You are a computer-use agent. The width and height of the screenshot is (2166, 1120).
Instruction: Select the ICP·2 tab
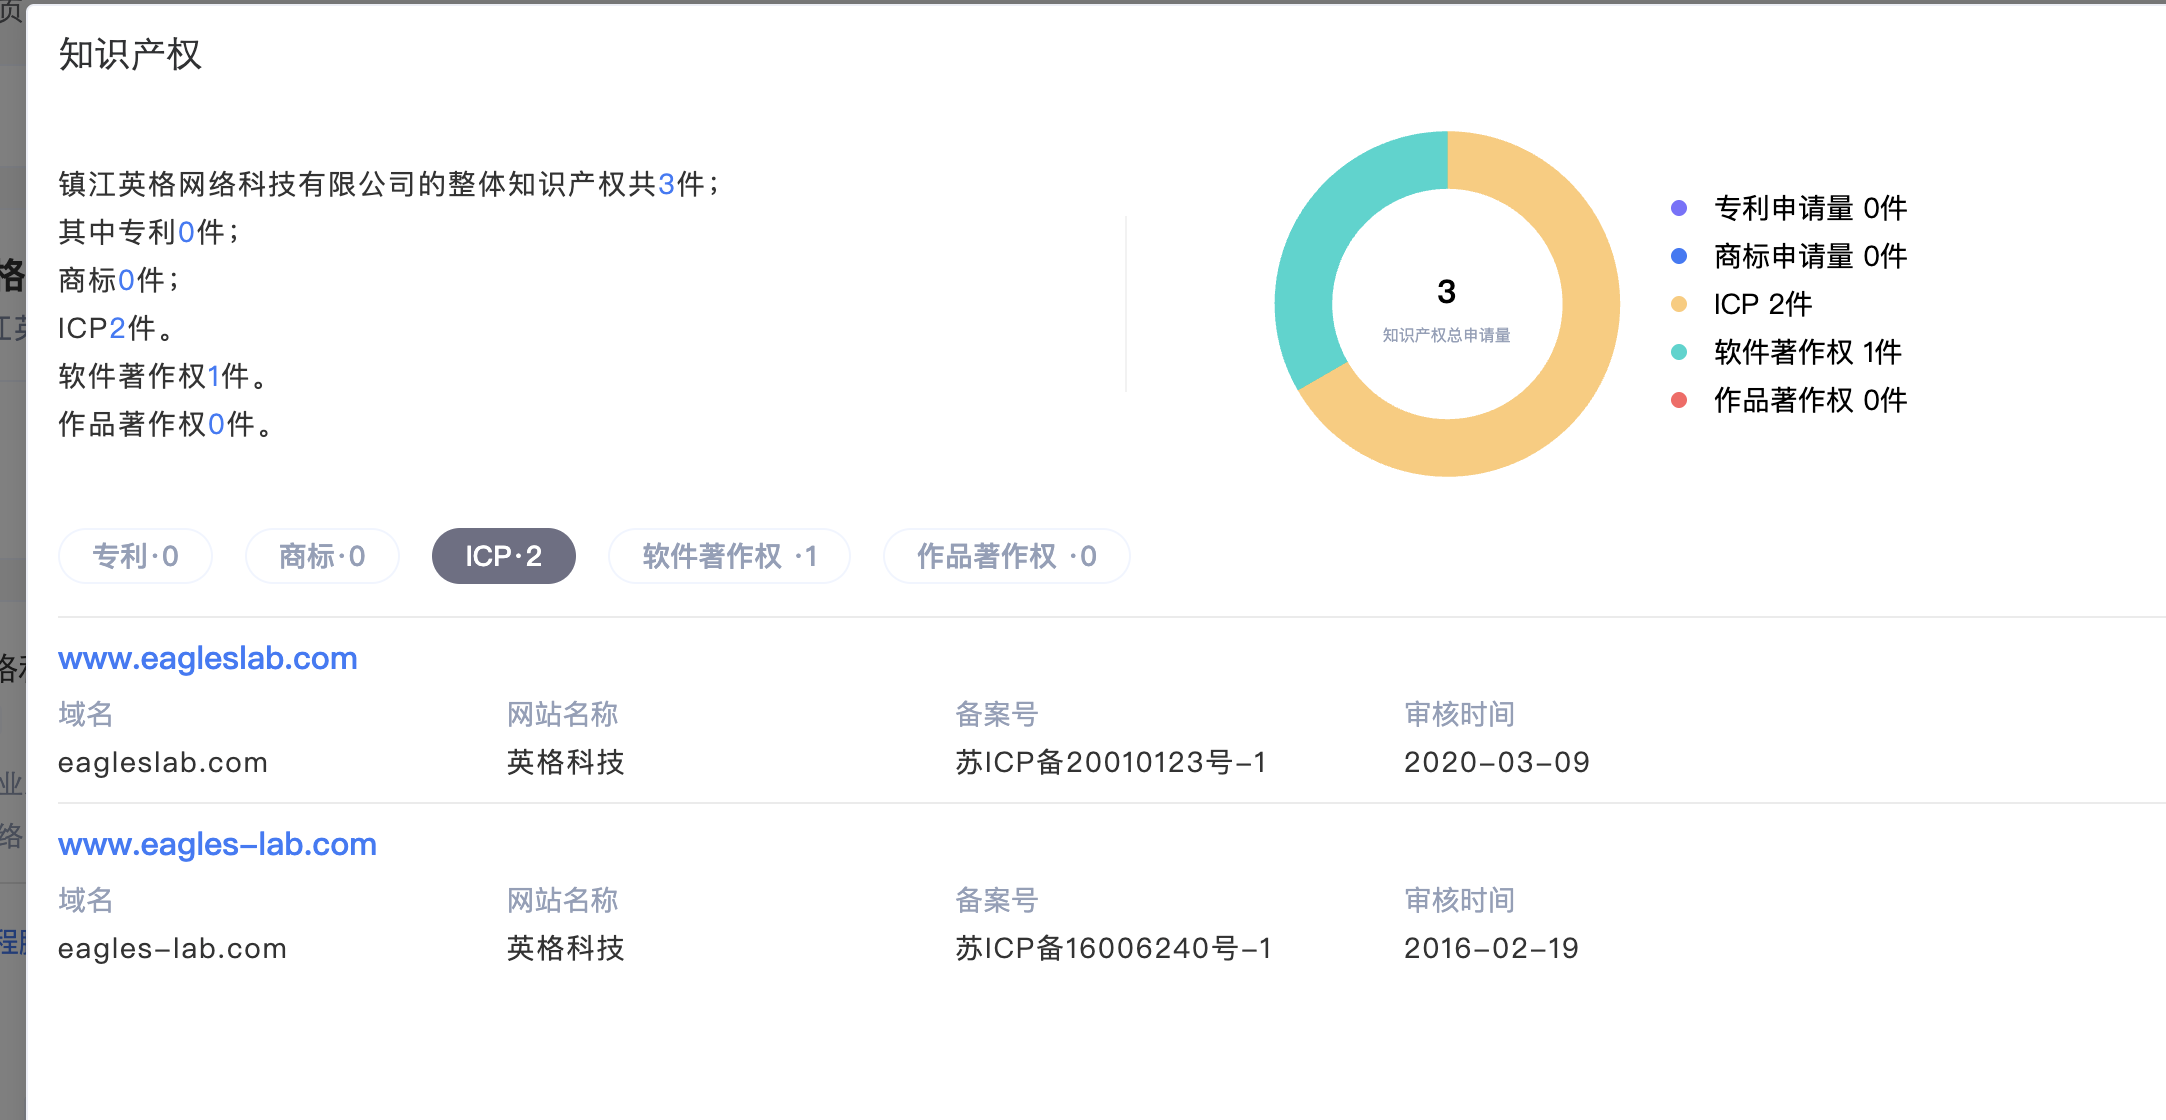pyautogui.click(x=503, y=556)
